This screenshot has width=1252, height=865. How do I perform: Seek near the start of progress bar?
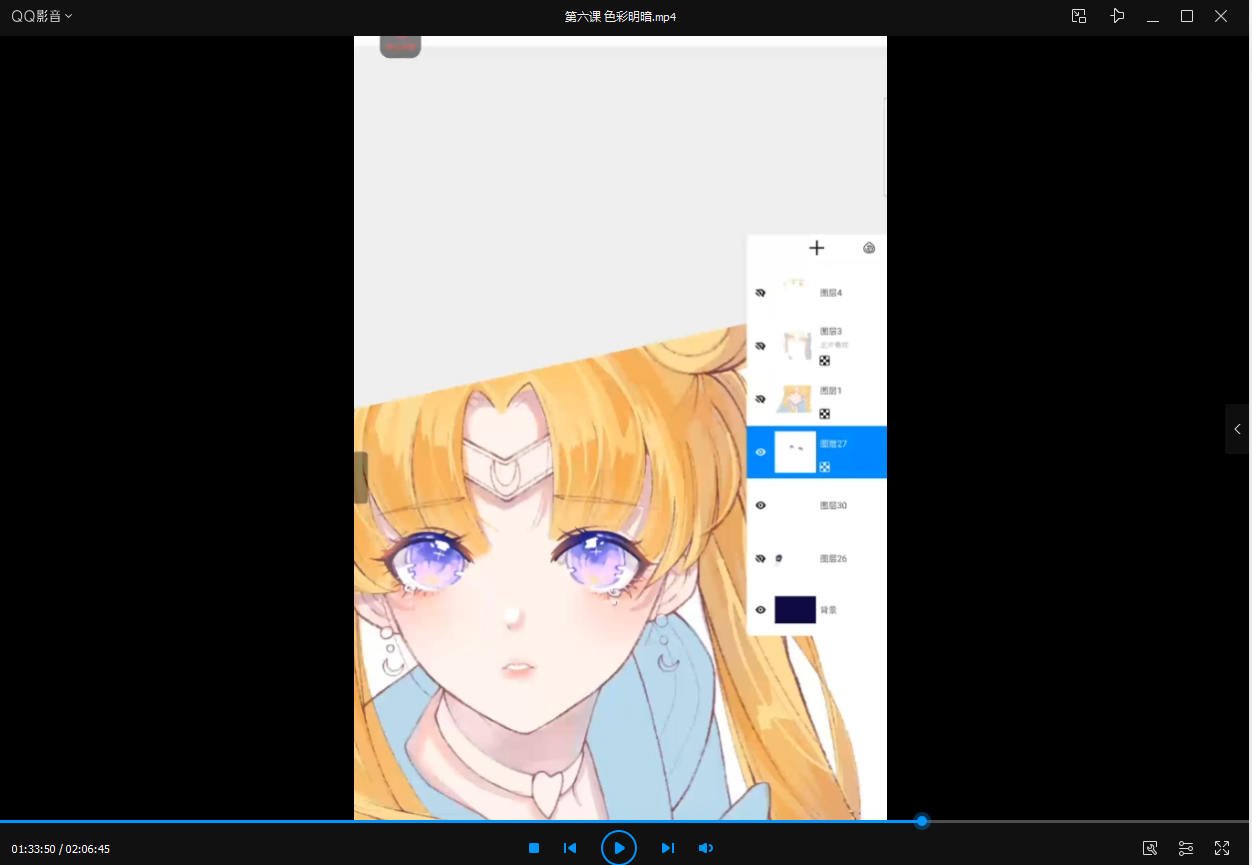pos(10,821)
